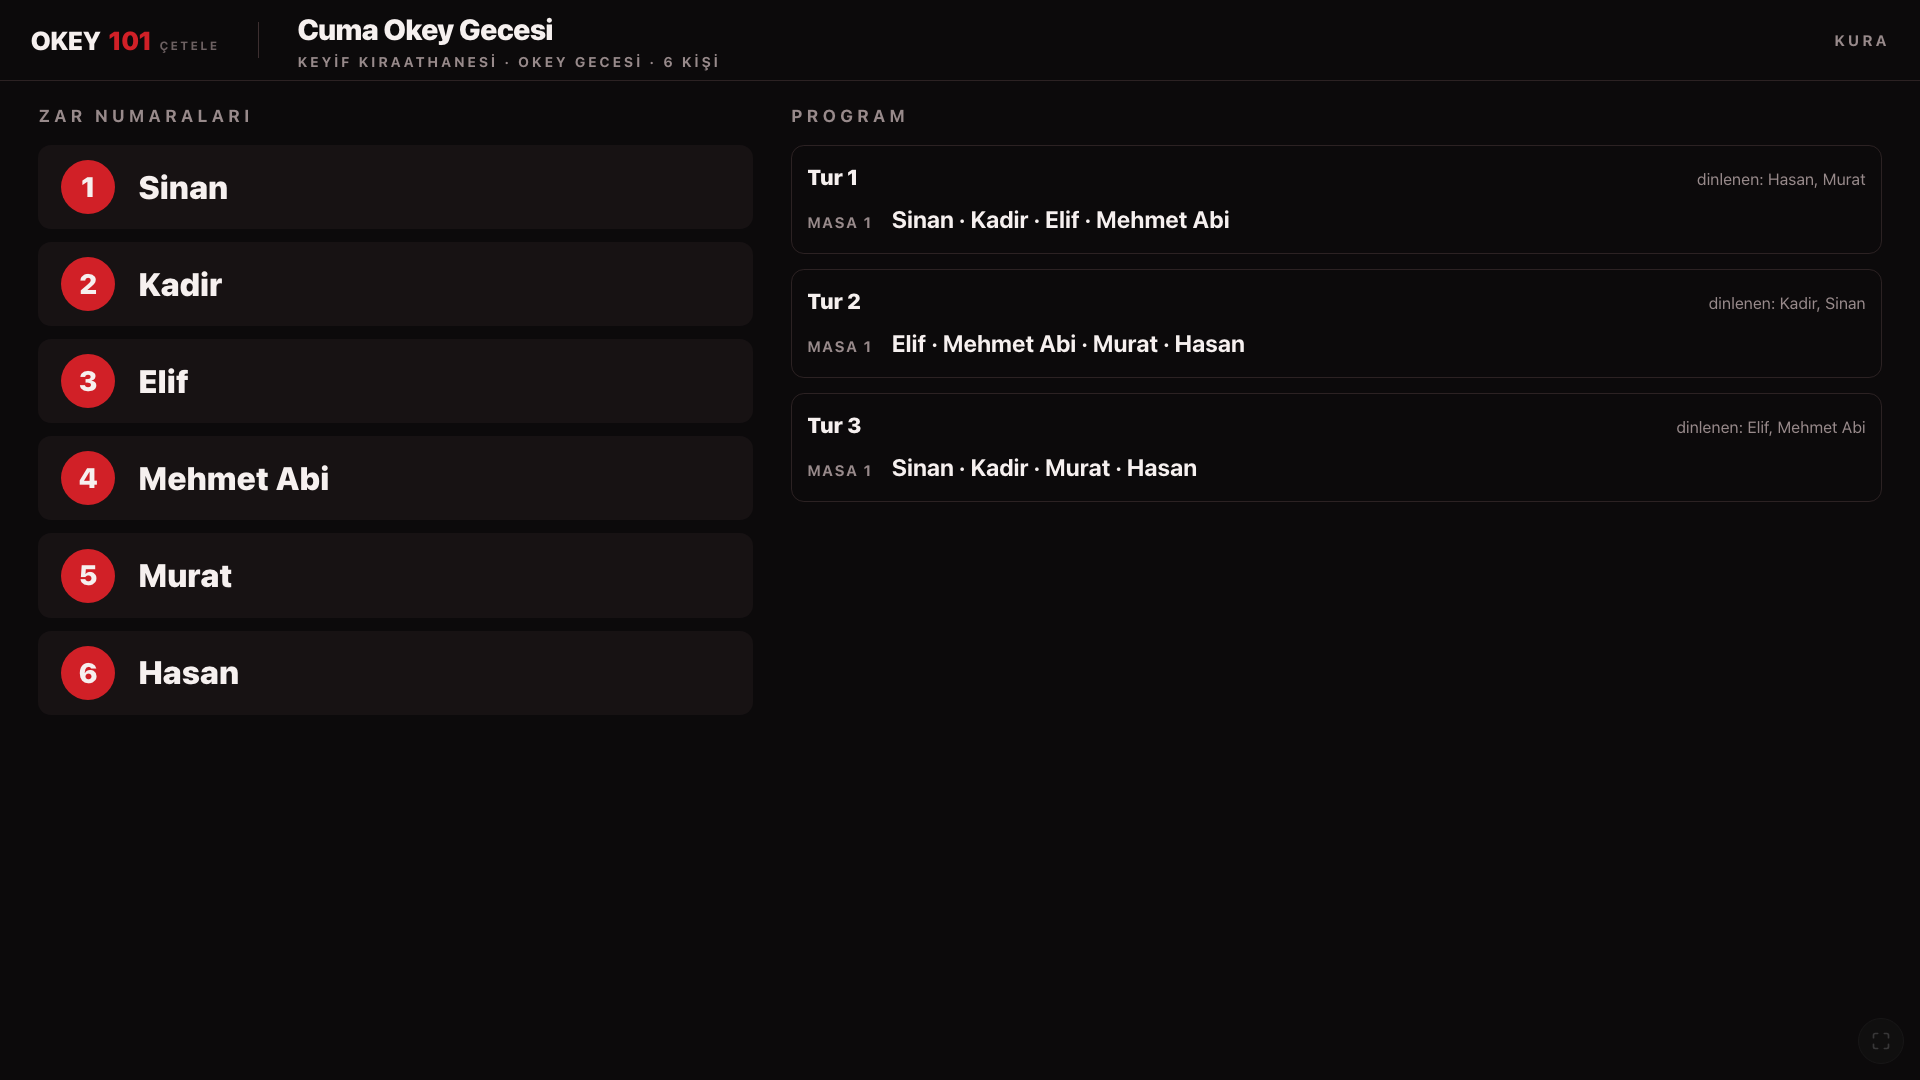Click 'dinlenen: Kadir, Sinan' text
This screenshot has width=1920, height=1080.
tap(1787, 304)
